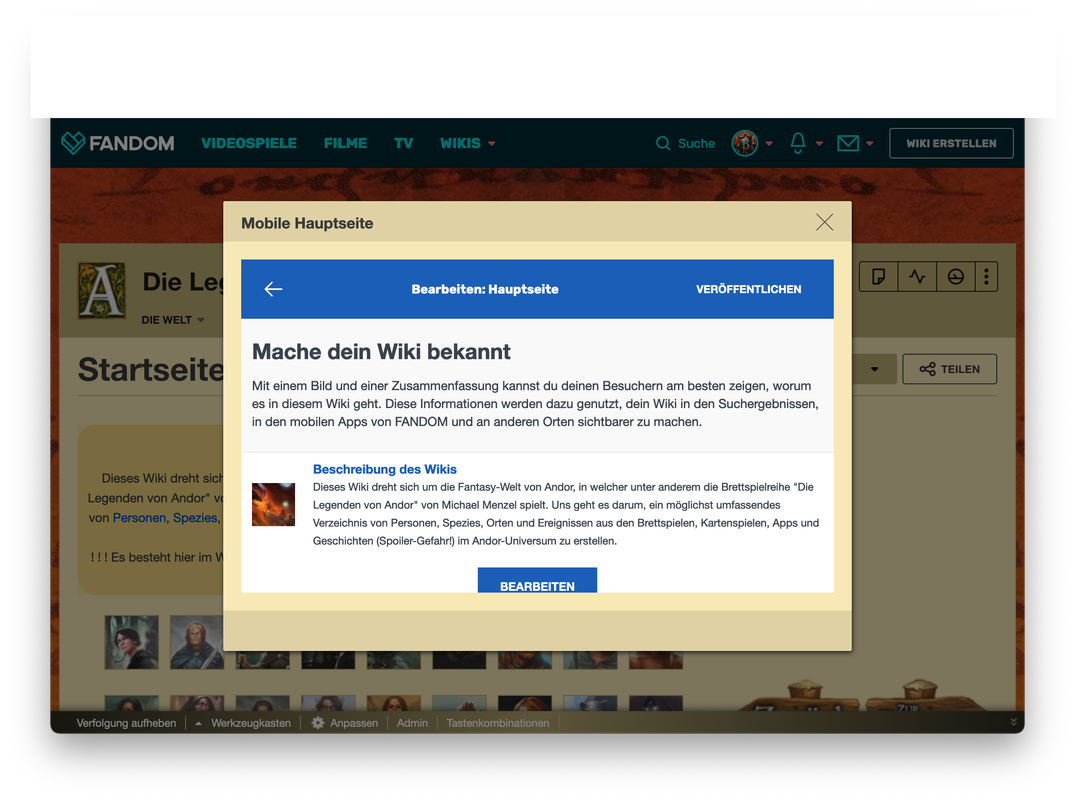Expand the notifications dropdown arrow
The height and width of the screenshot is (800, 1075).
coord(819,144)
